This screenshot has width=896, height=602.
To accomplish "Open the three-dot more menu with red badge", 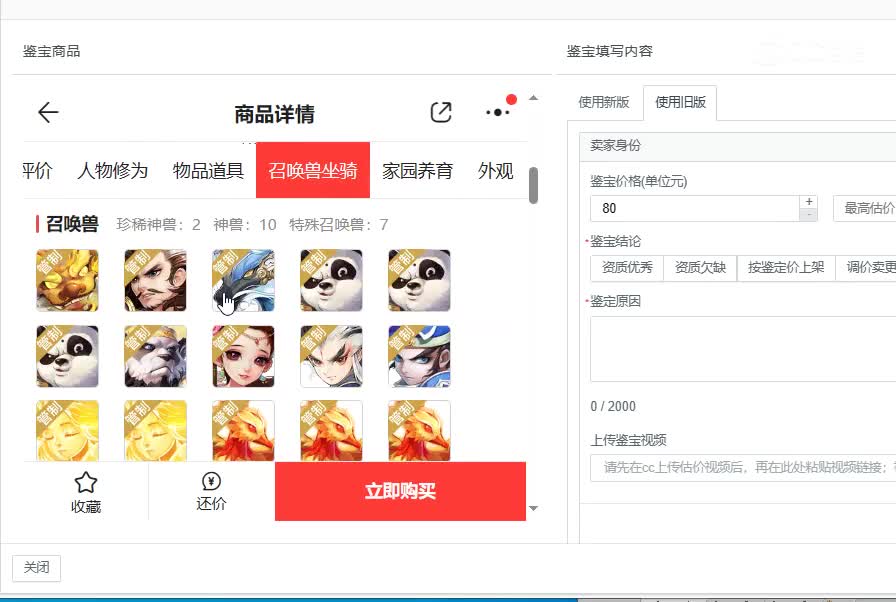I will pos(498,112).
